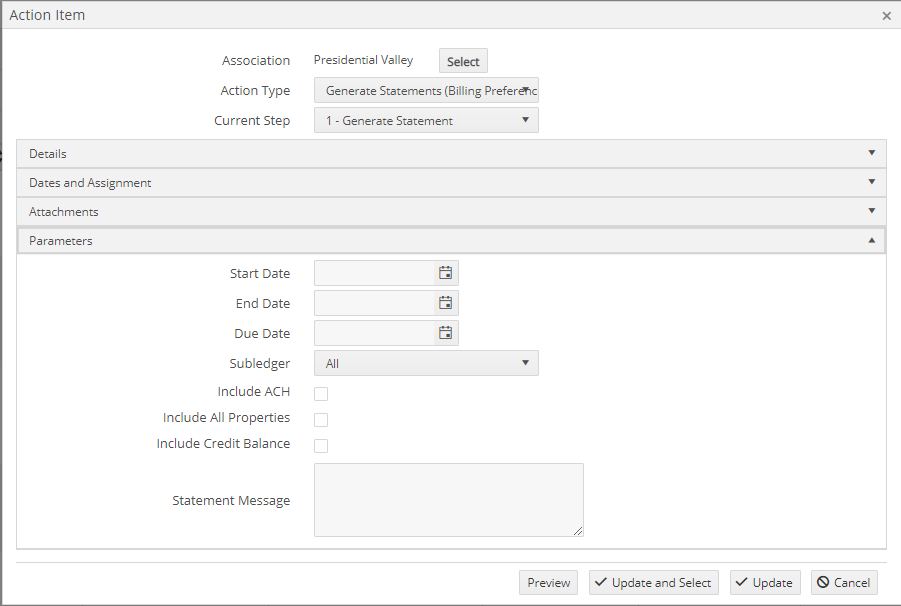Expand the Attachments panel header
Image resolution: width=901 pixels, height=606 pixels.
(x=451, y=211)
